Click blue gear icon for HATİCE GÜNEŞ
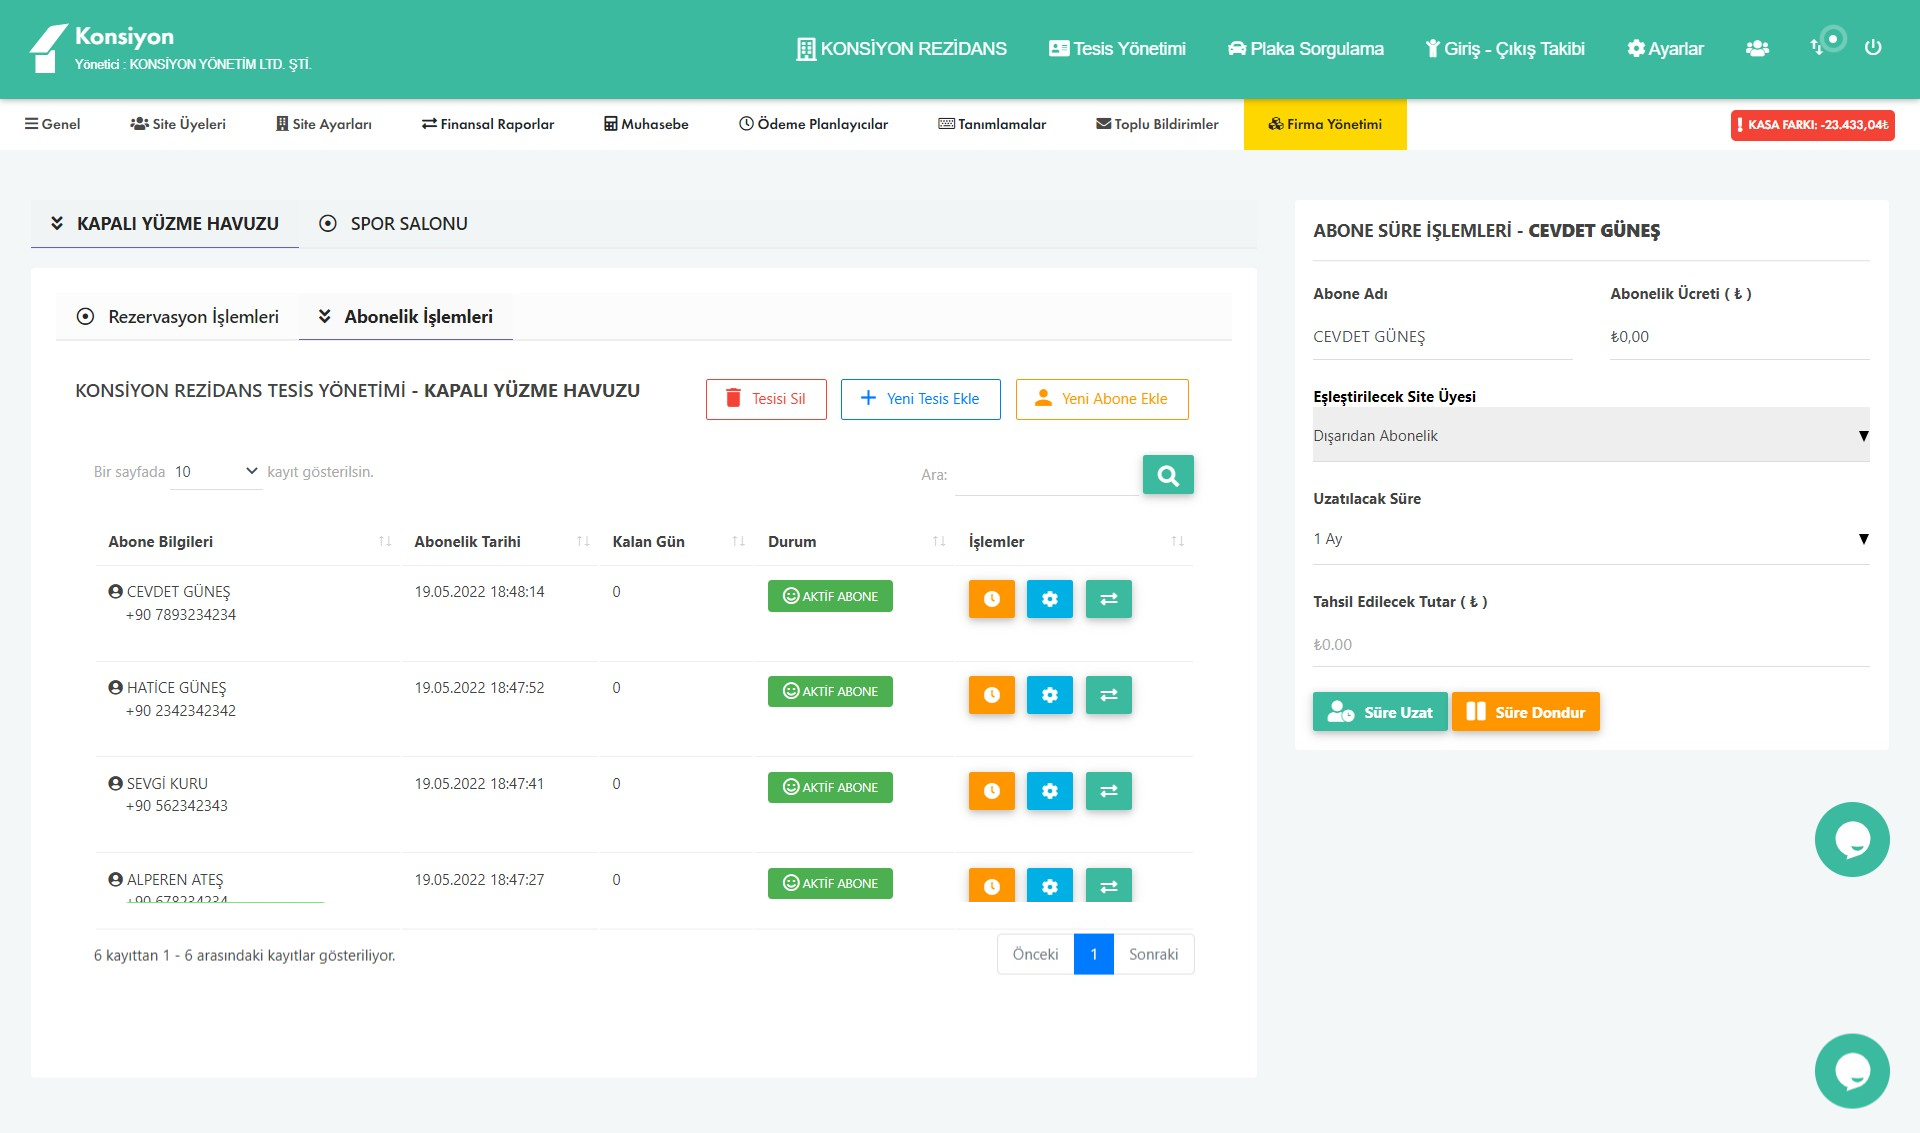The height and width of the screenshot is (1133, 1920). tap(1049, 695)
